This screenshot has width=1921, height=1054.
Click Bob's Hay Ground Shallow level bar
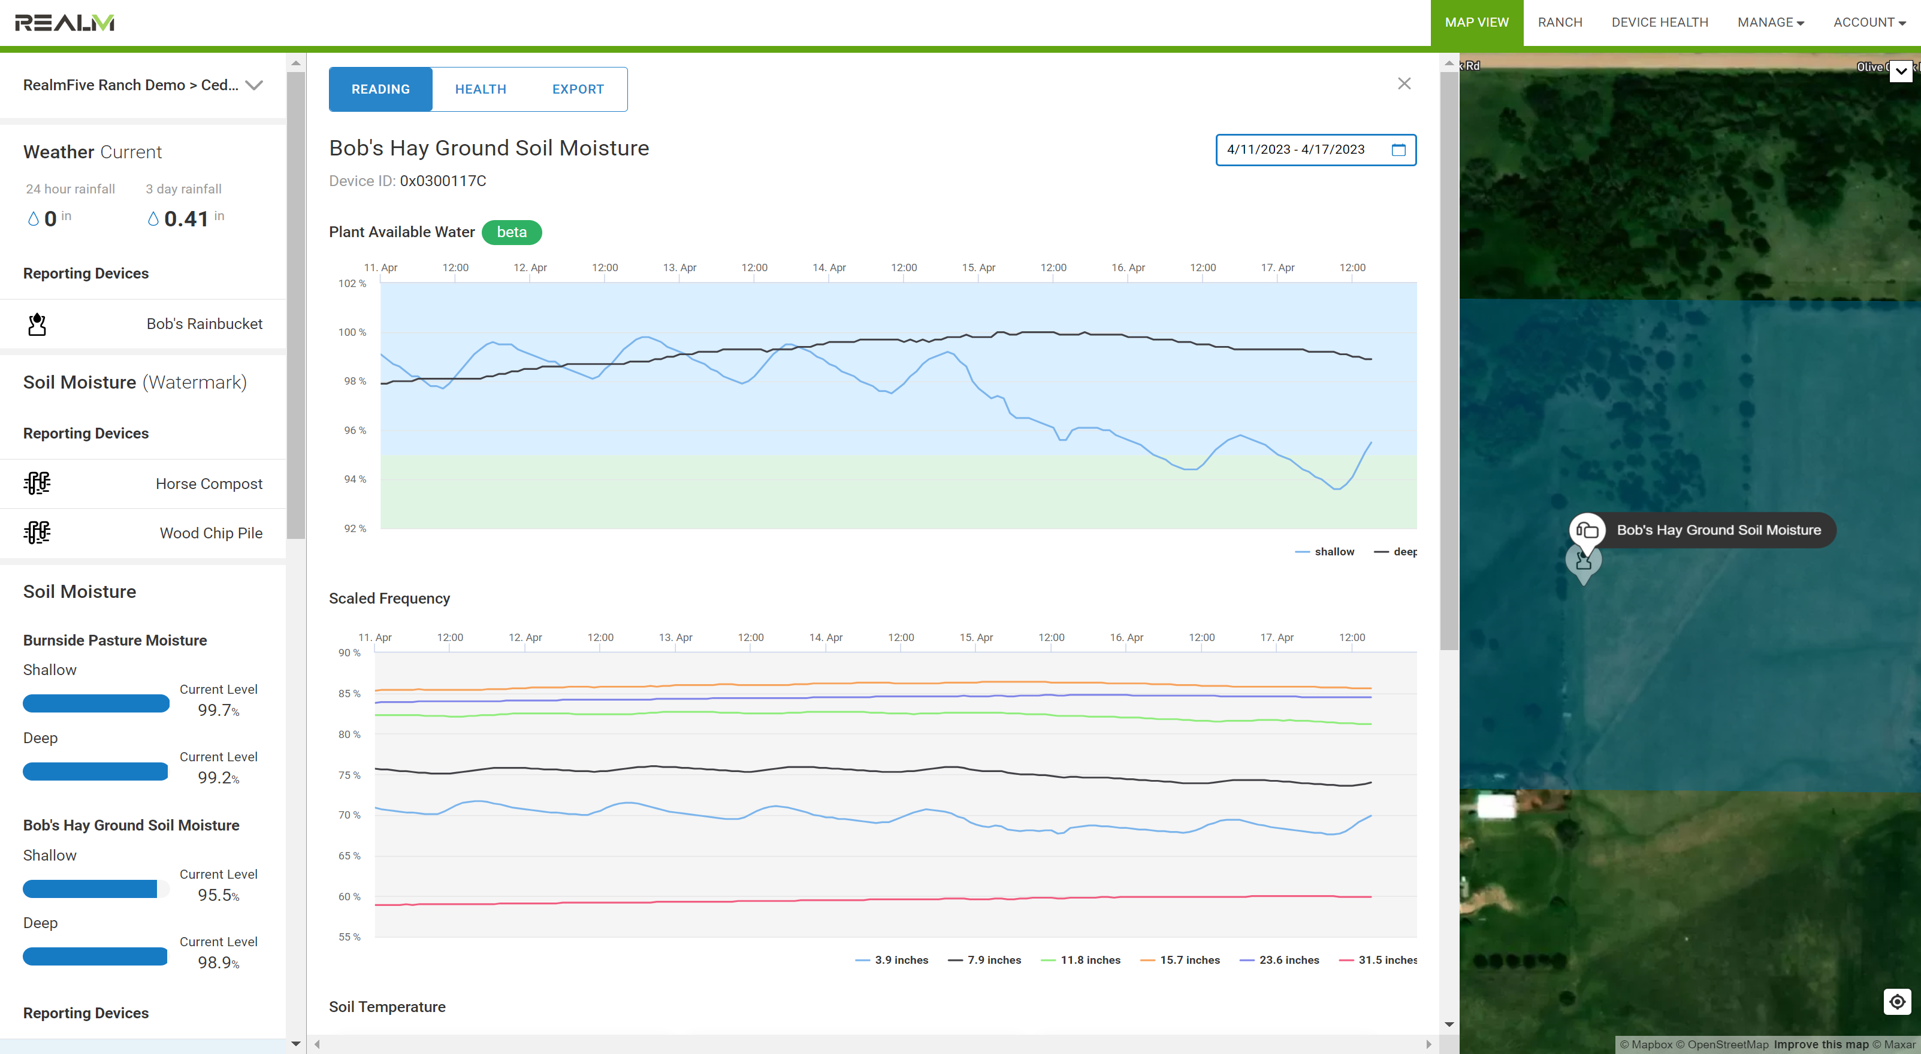point(91,889)
